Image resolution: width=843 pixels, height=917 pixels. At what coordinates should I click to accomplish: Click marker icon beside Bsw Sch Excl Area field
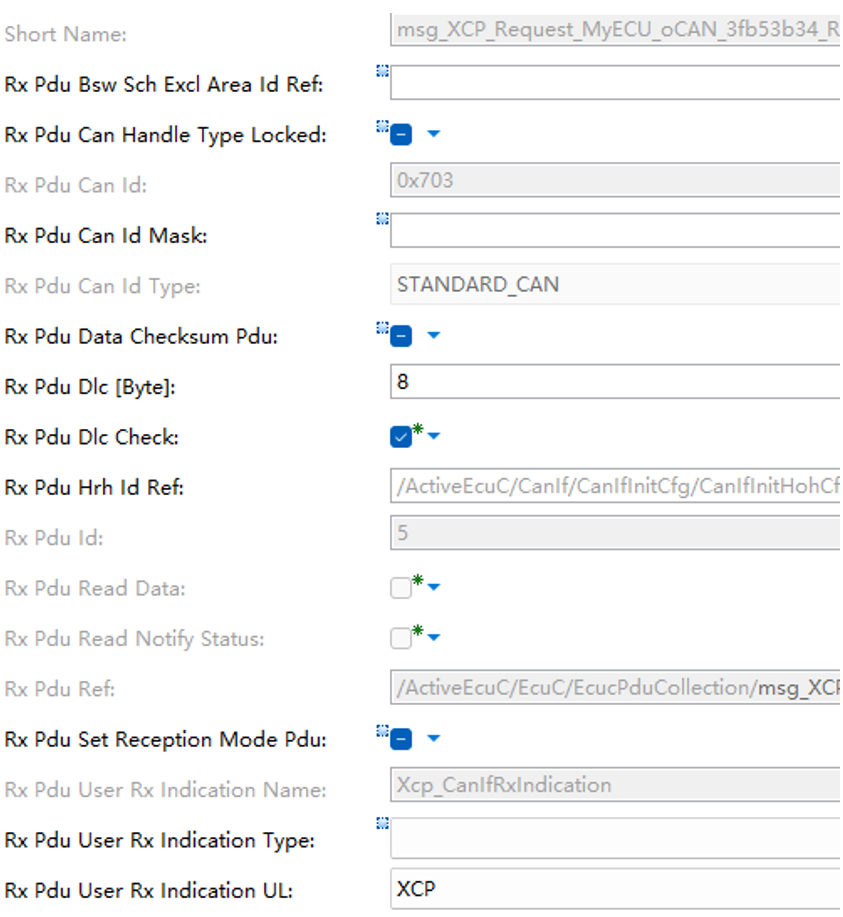tap(381, 70)
